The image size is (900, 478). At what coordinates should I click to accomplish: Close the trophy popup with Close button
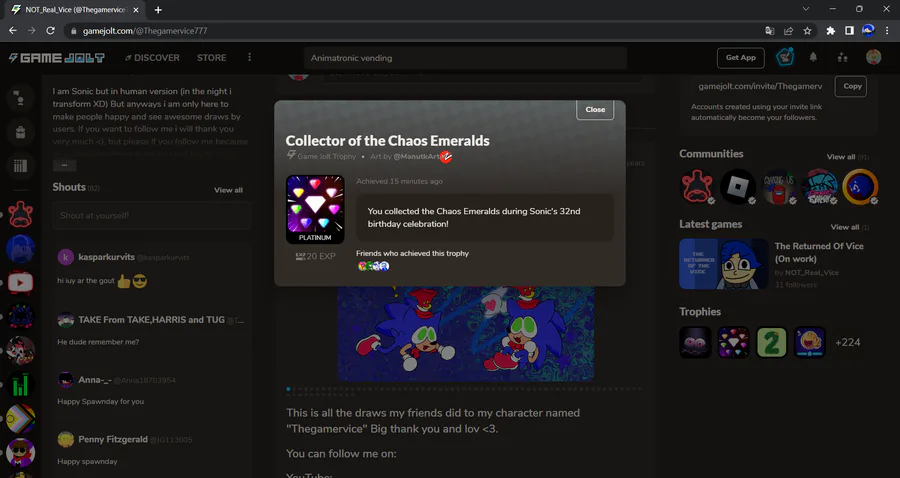[x=595, y=109]
